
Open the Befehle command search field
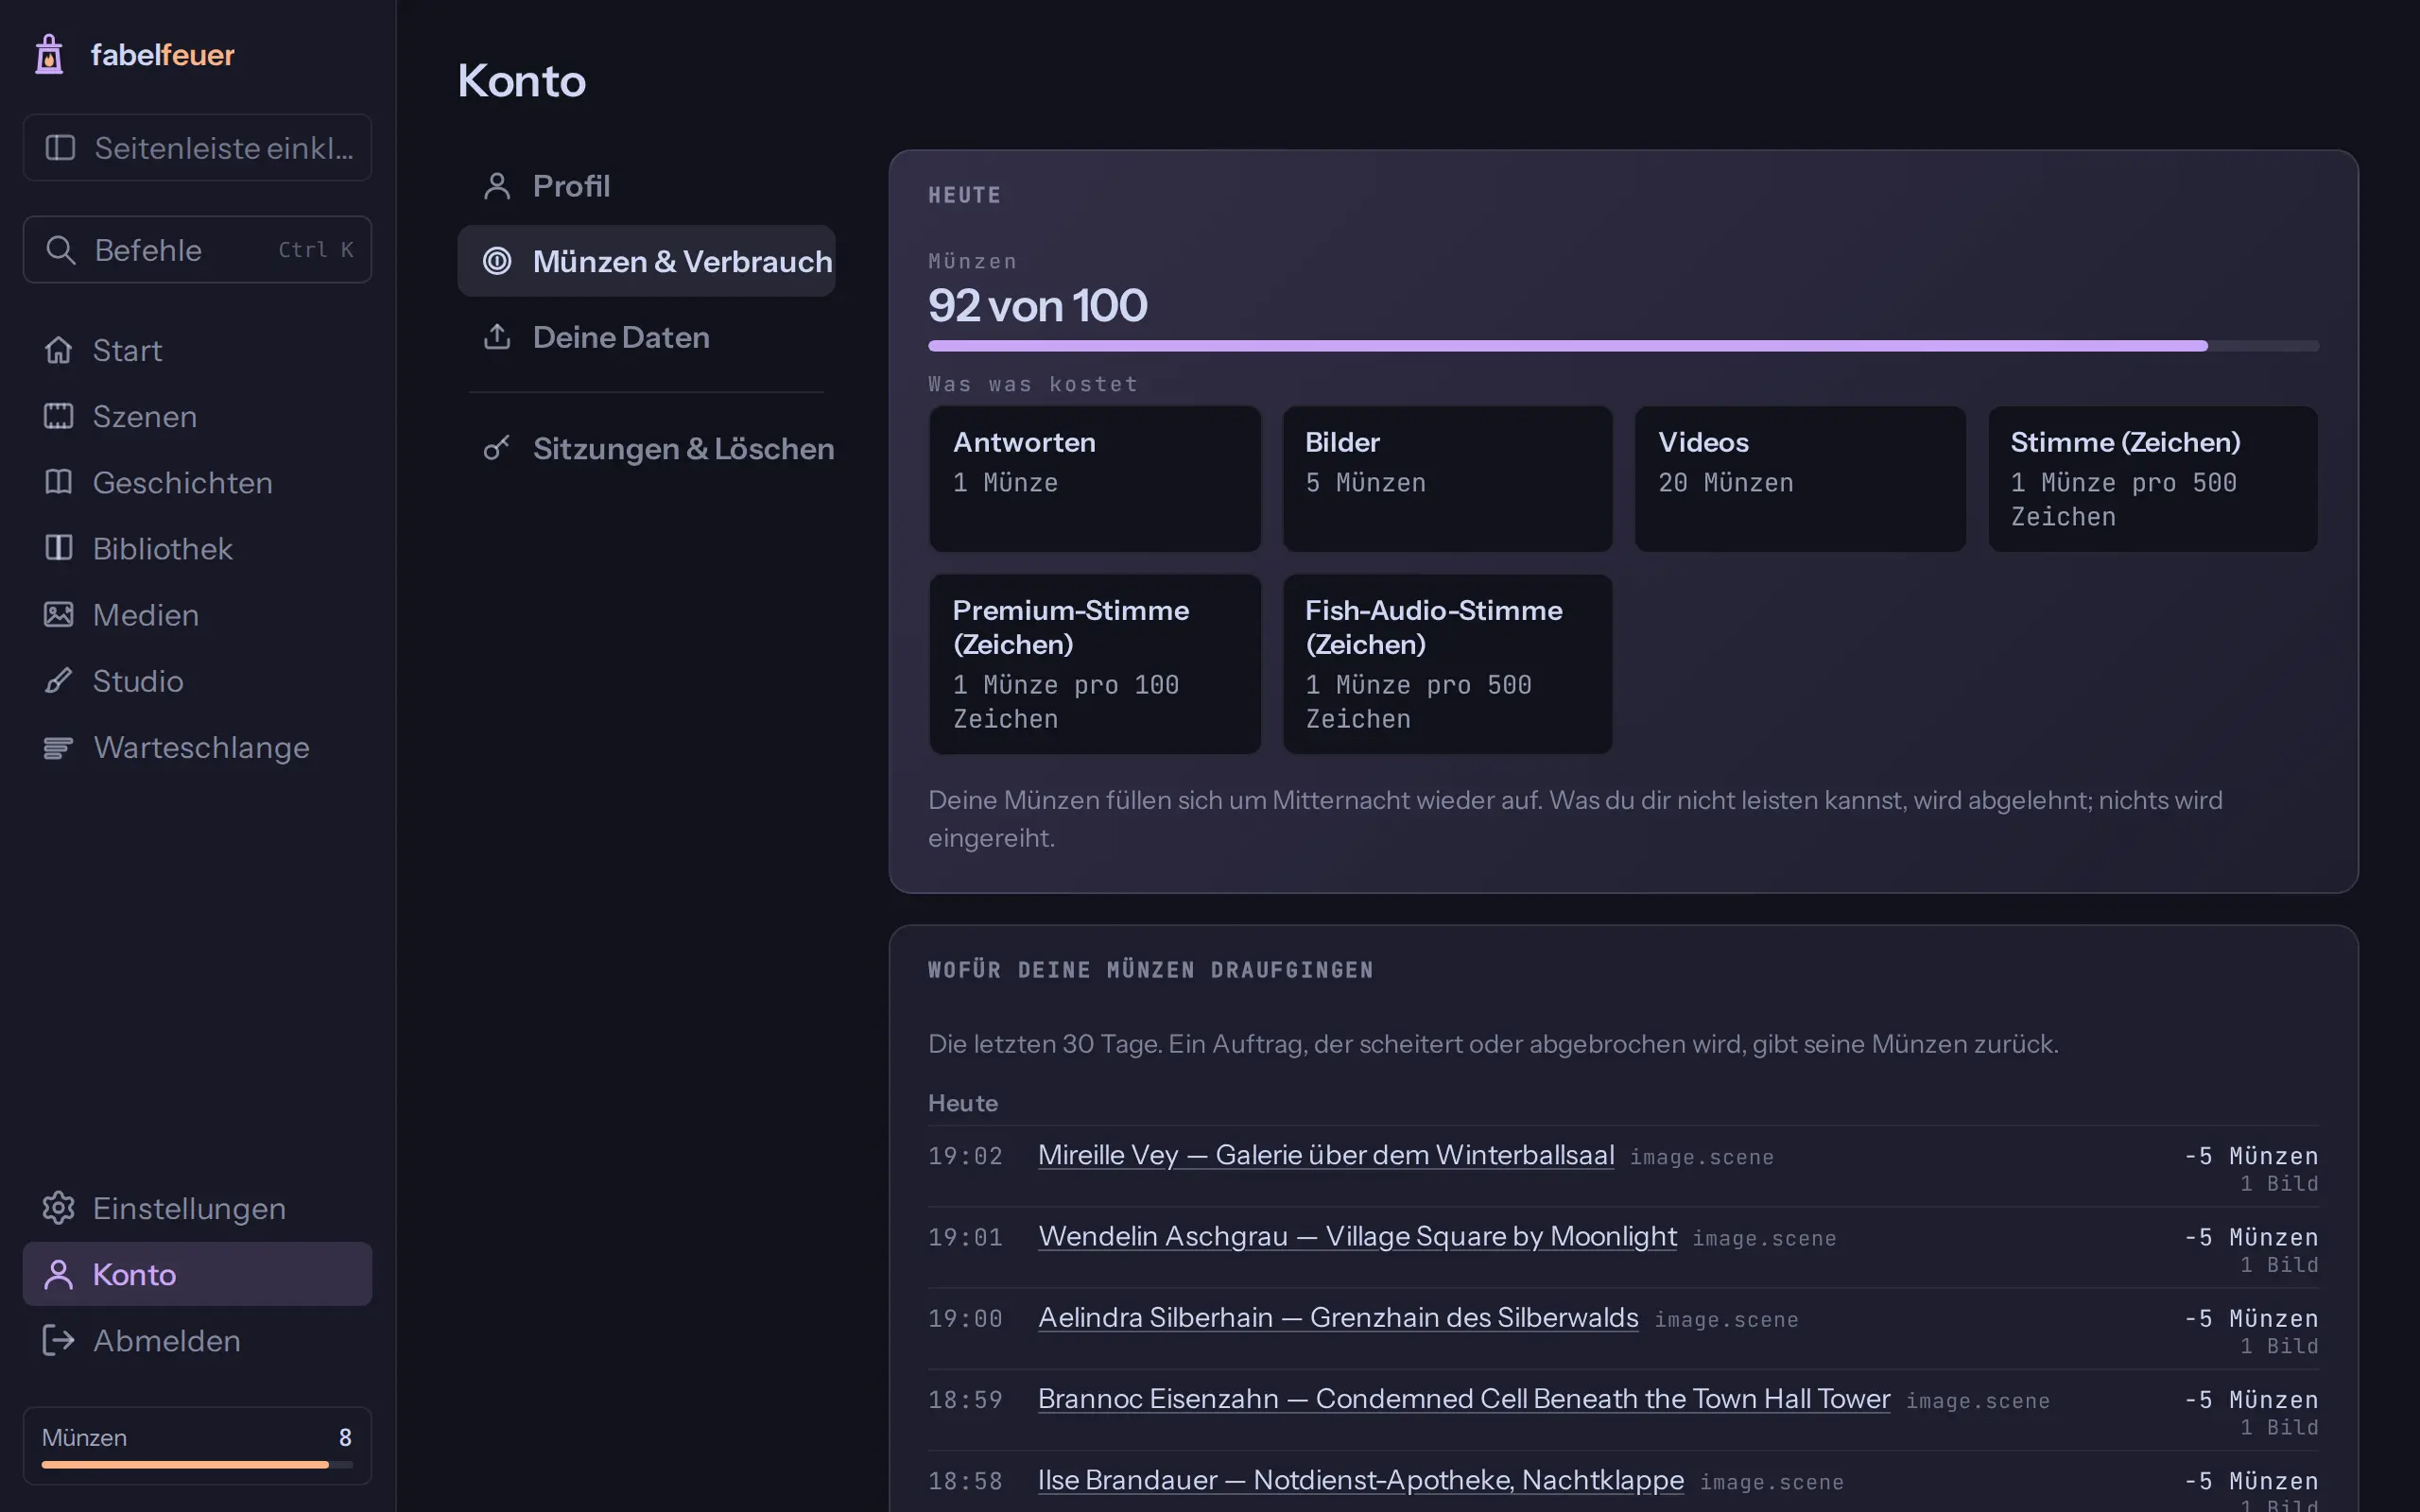[x=197, y=250]
